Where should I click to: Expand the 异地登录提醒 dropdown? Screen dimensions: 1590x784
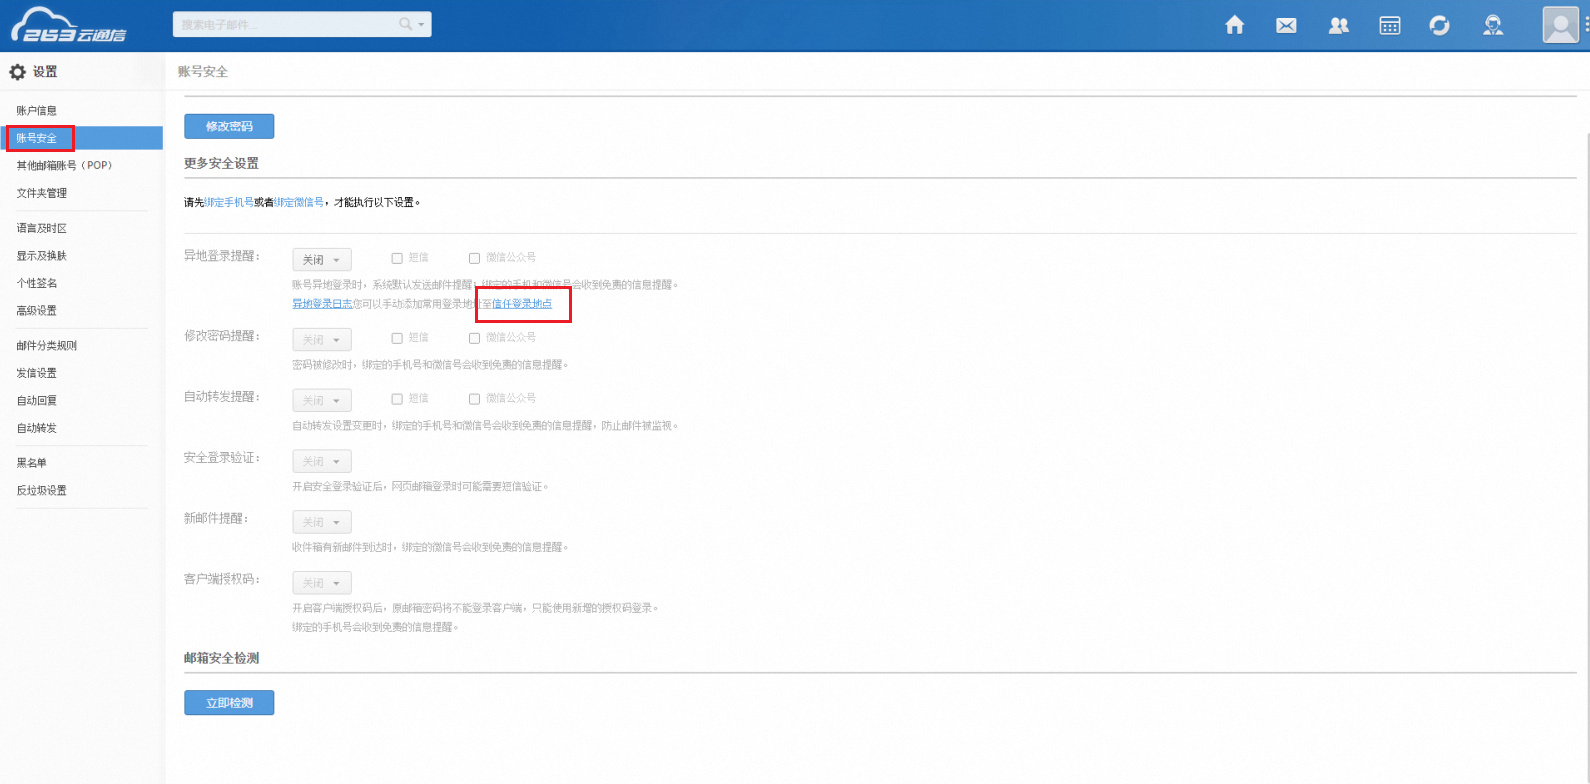pos(322,260)
